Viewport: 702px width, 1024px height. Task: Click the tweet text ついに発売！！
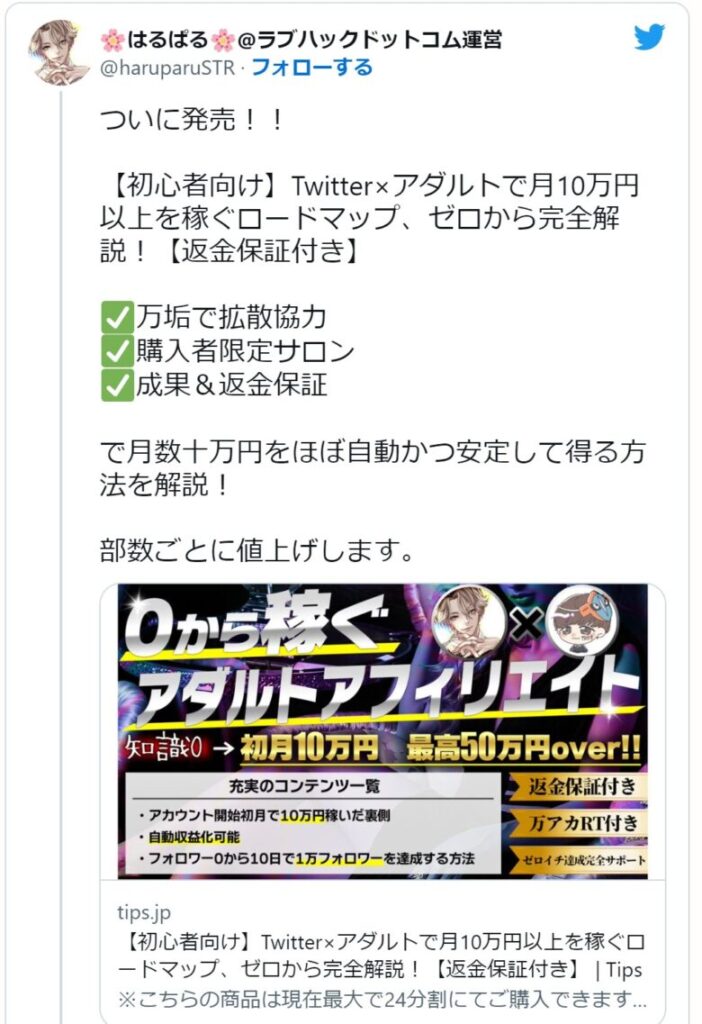191,120
